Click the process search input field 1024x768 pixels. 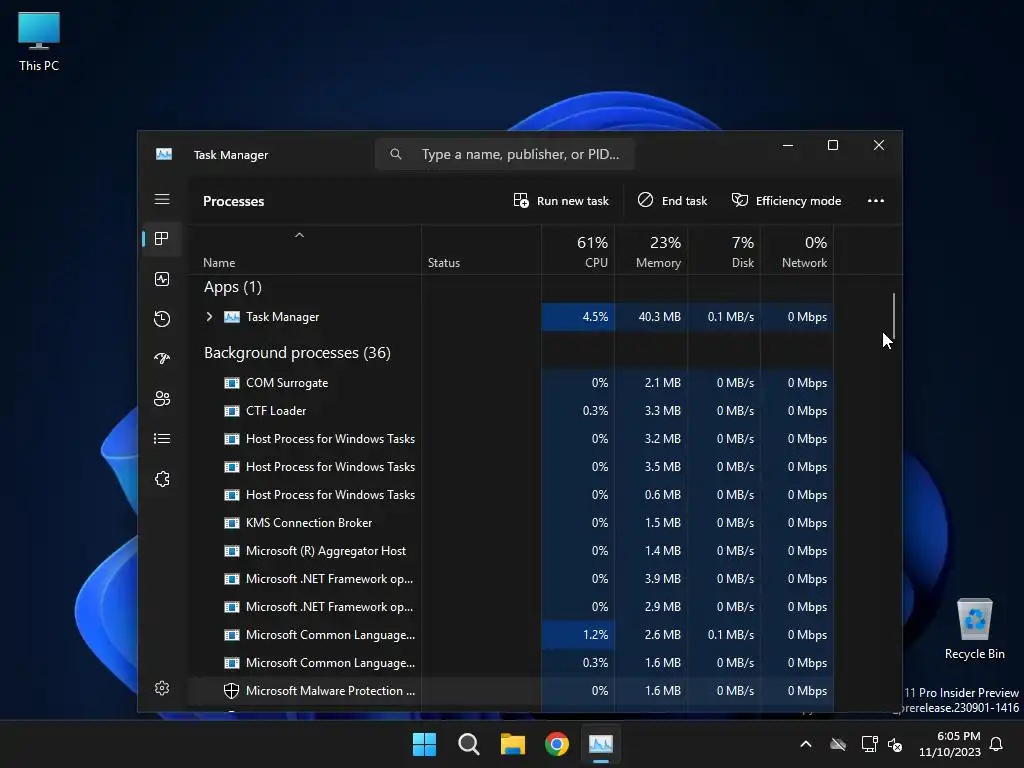tap(505, 155)
